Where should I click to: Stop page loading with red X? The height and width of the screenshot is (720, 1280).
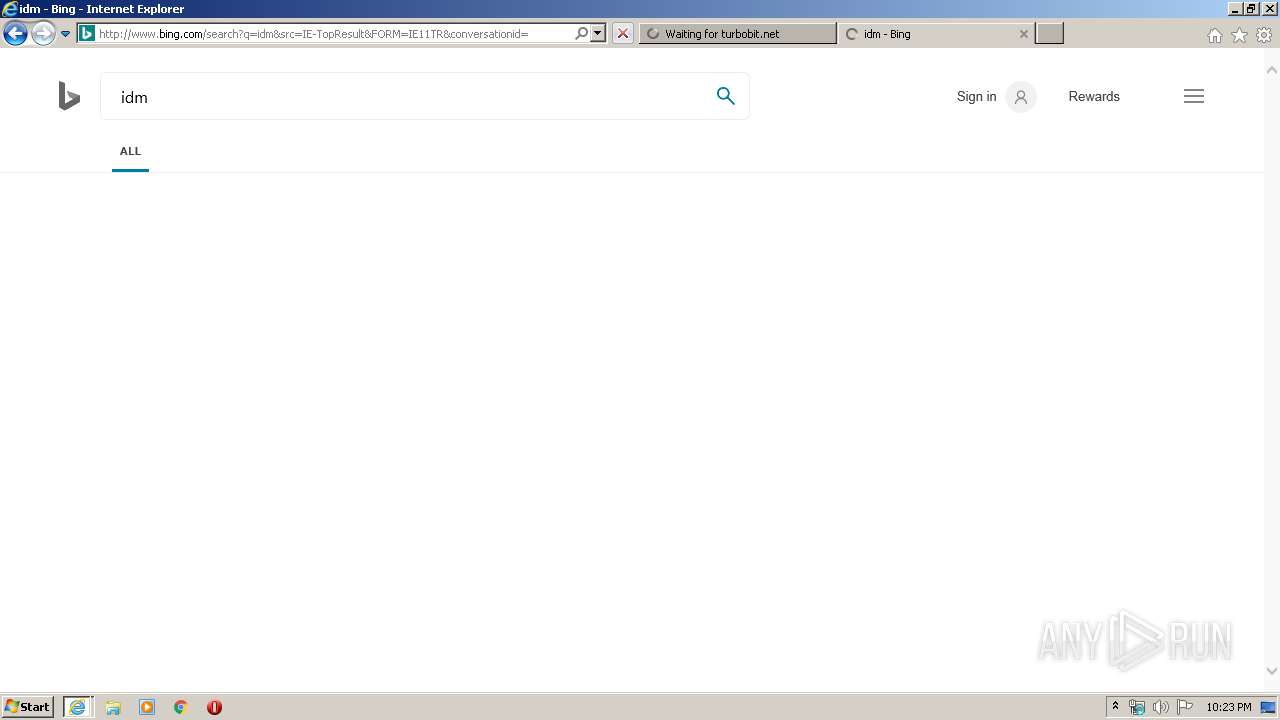623,33
